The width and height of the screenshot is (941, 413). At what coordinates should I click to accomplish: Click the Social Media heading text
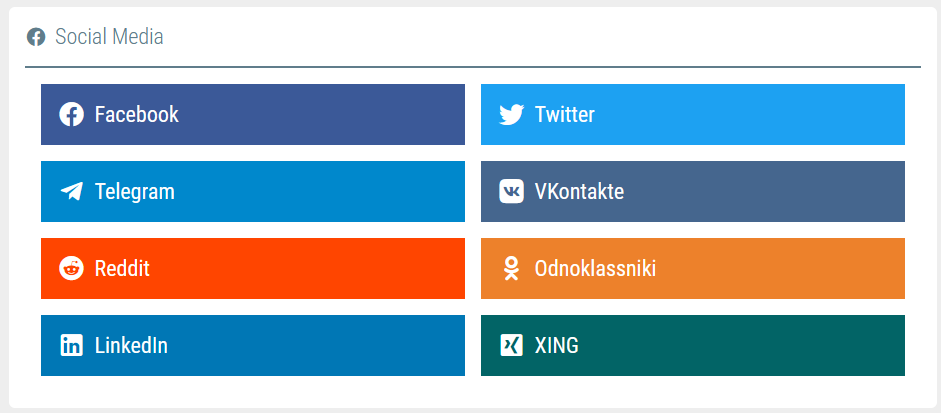109,37
